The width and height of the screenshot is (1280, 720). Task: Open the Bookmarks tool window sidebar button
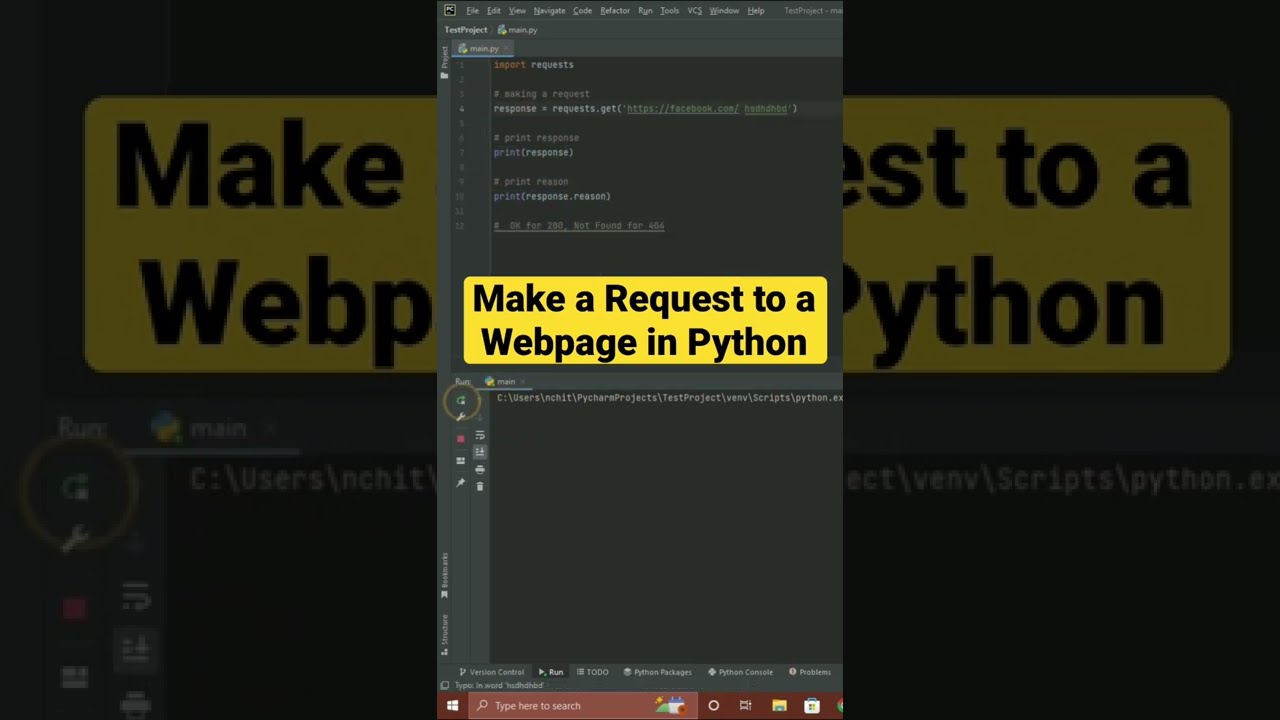[445, 574]
